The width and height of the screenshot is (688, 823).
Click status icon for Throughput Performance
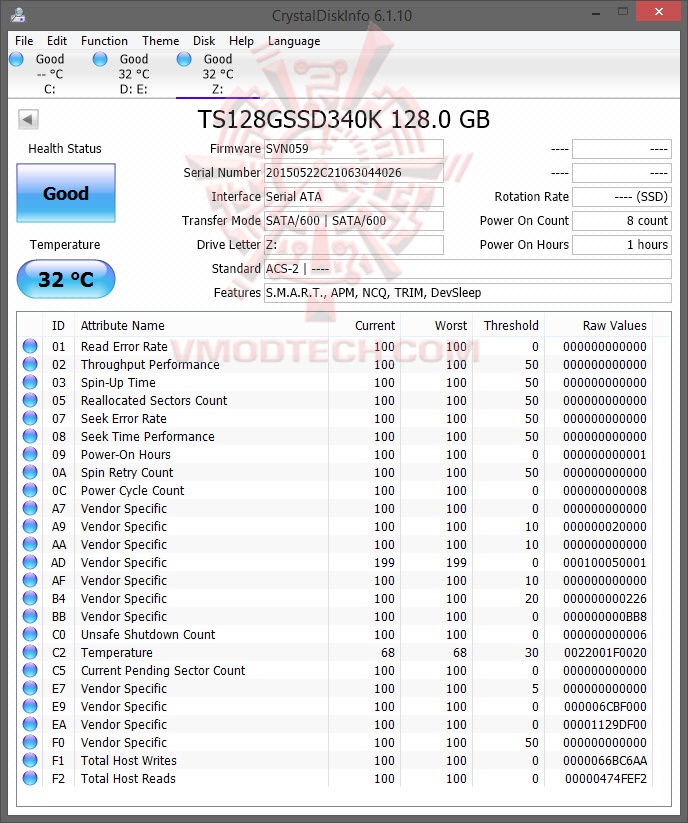[x=30, y=364]
